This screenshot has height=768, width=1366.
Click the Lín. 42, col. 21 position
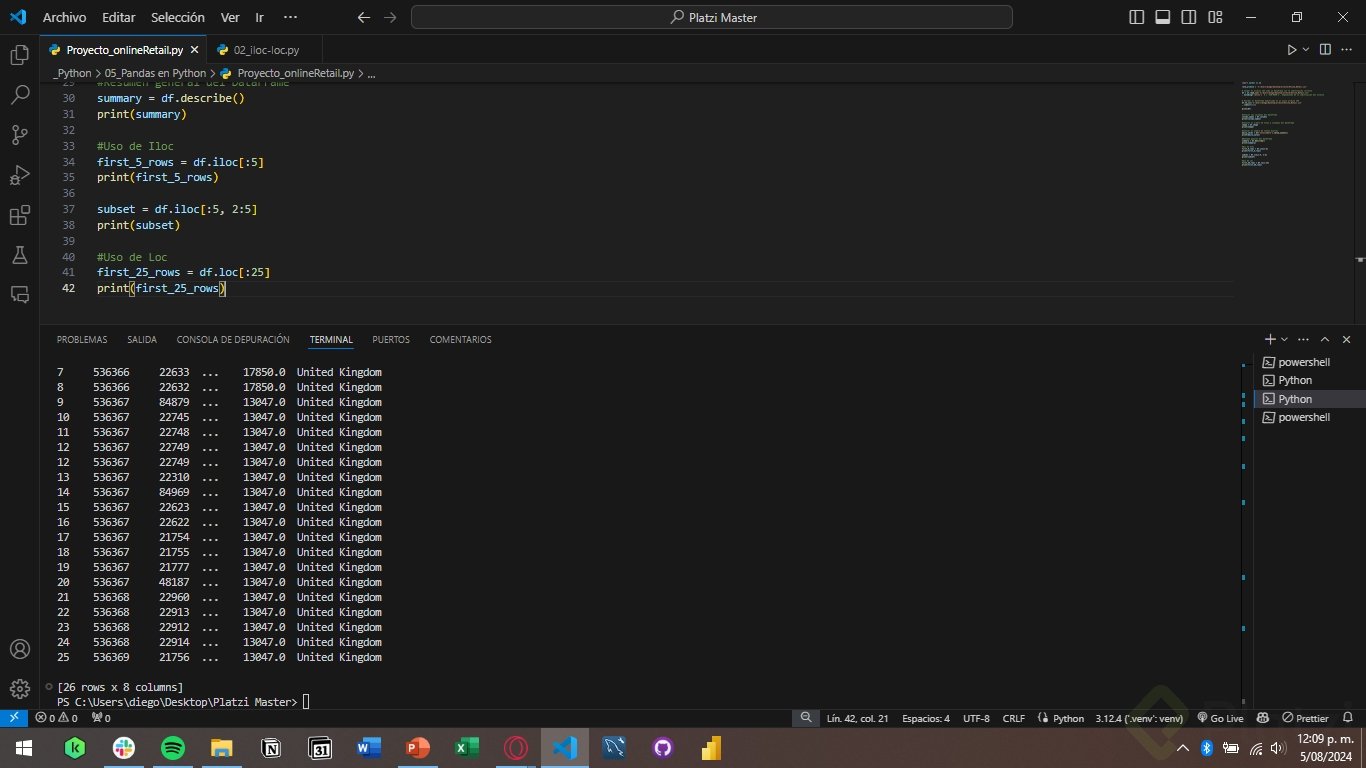858,718
